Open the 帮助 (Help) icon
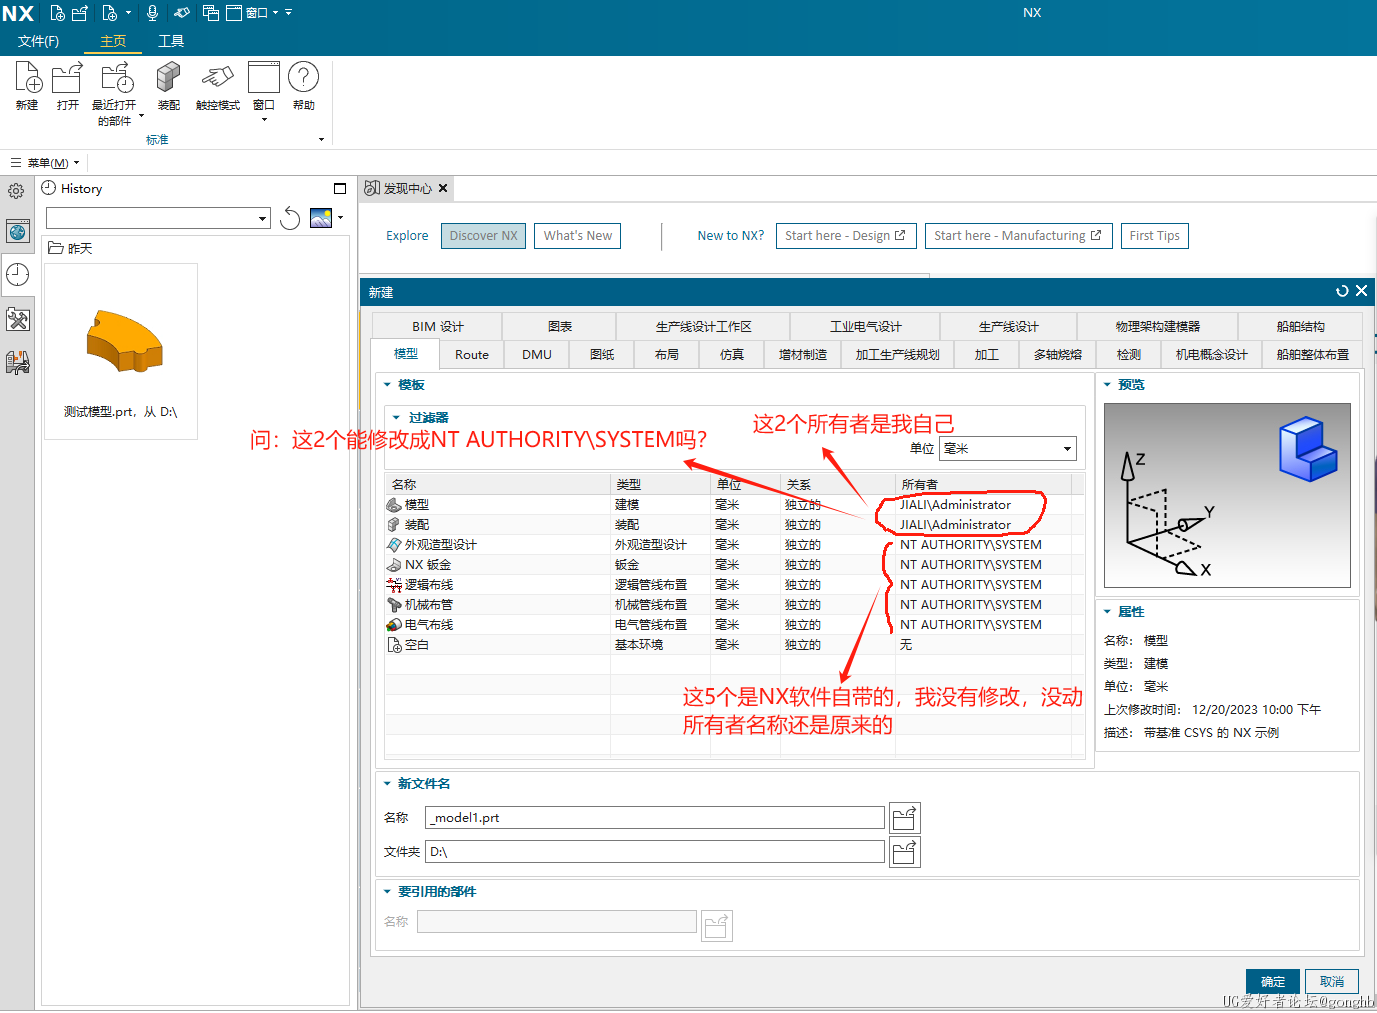 (303, 77)
